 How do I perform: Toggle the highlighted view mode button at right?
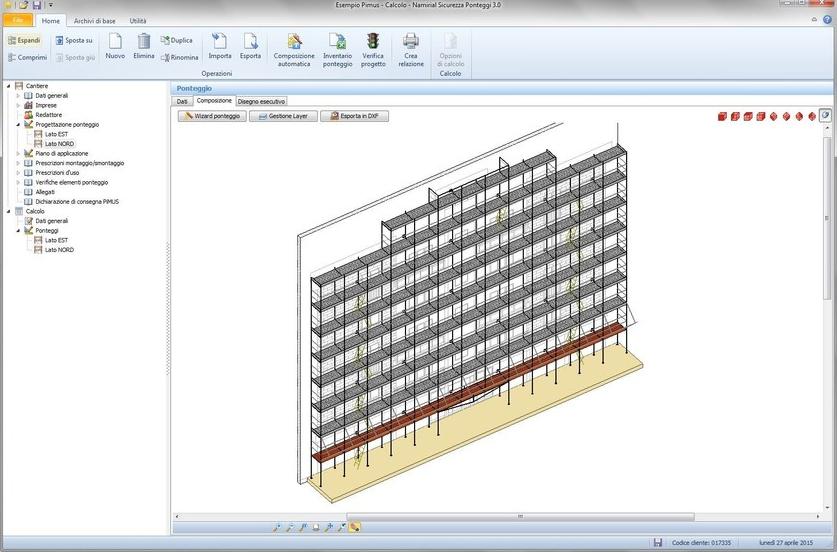tap(825, 116)
